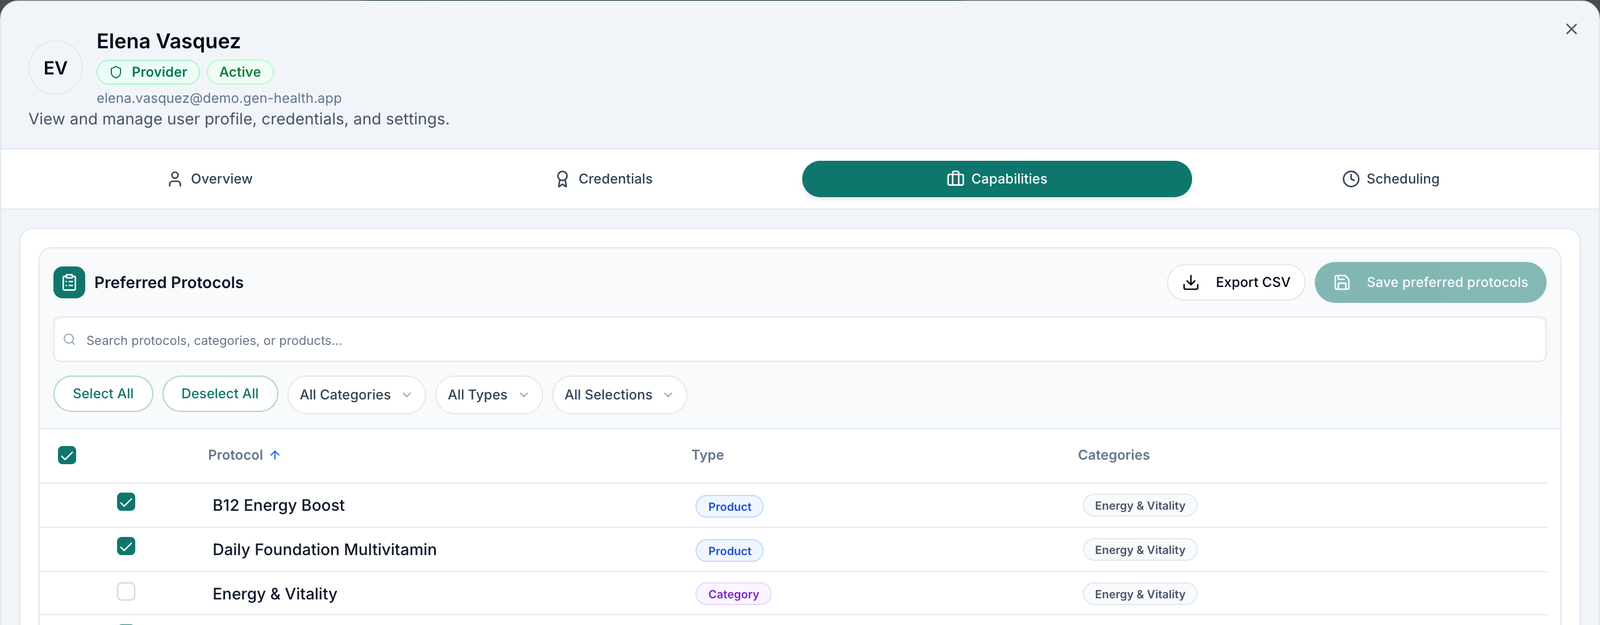Click the person icon on Overview tab
The image size is (1600, 625).
click(x=175, y=179)
